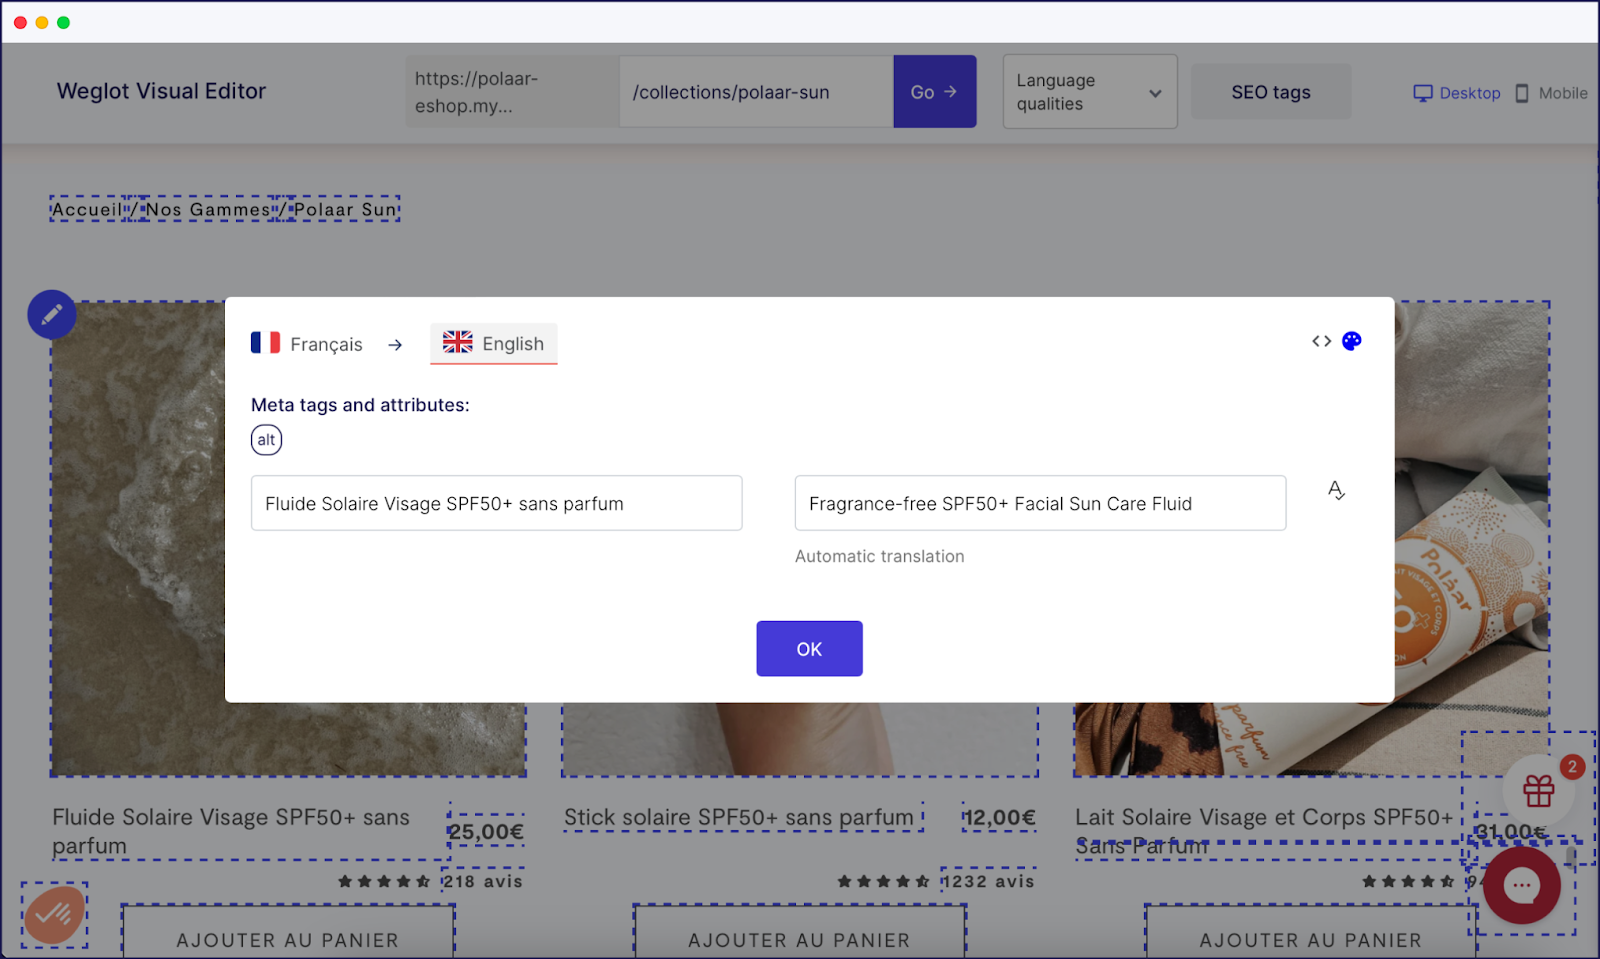Image resolution: width=1600 pixels, height=959 pixels.
Task: Open the SEO tags button
Action: 1271,92
